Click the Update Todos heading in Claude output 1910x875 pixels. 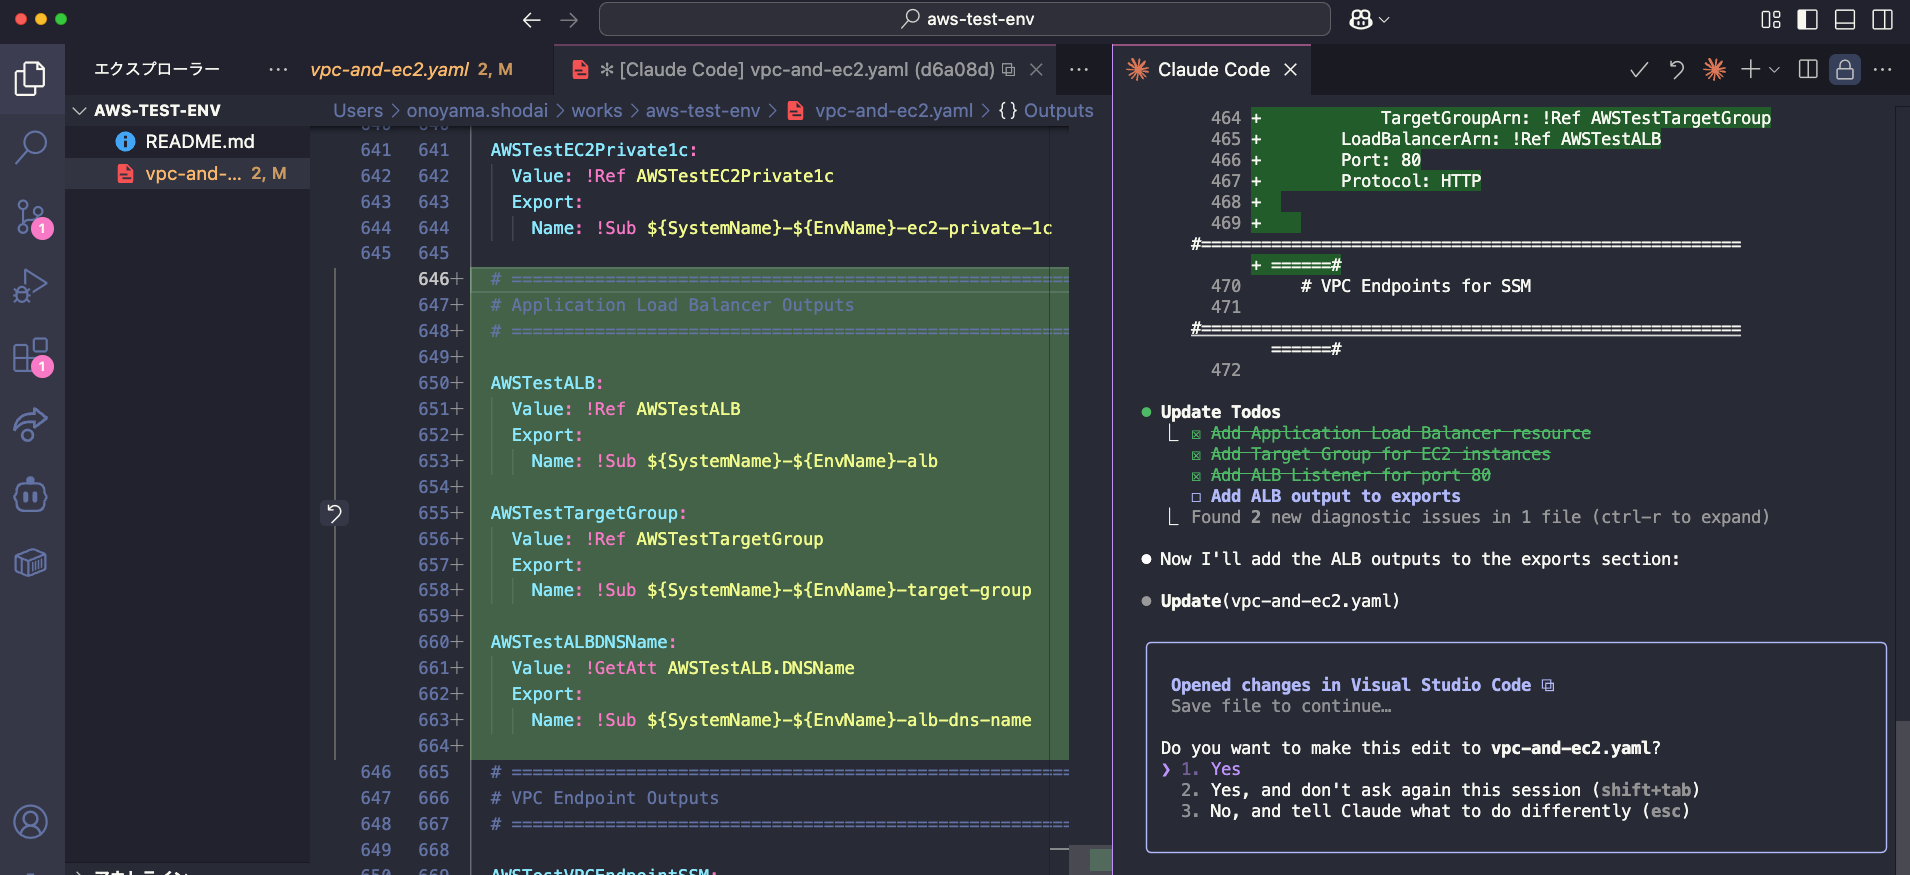point(1220,412)
